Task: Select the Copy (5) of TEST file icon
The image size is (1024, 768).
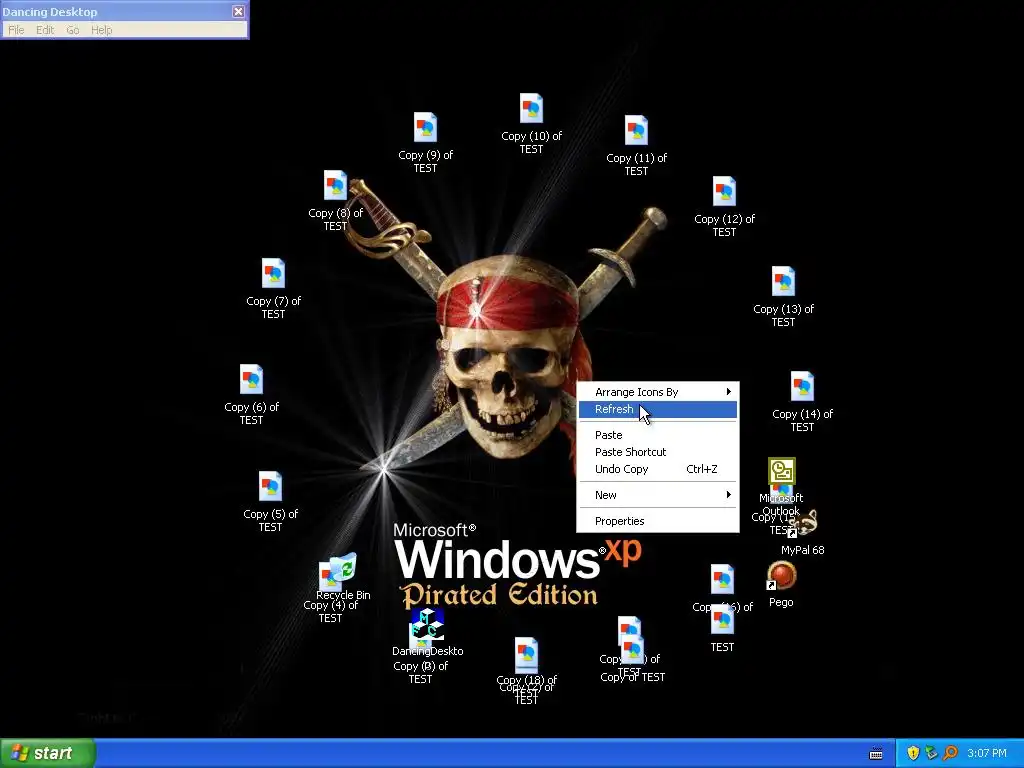Action: click(x=270, y=487)
